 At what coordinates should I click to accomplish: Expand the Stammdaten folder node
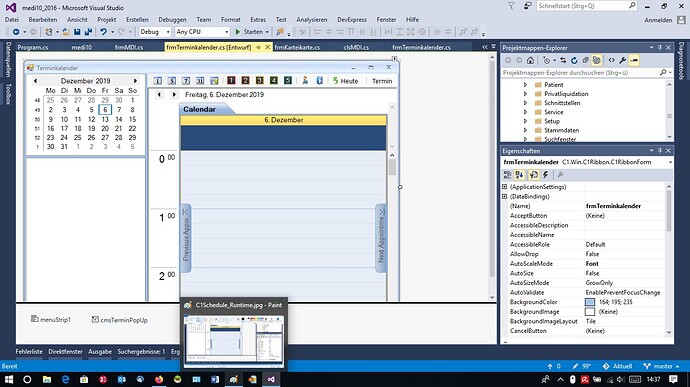[x=525, y=130]
